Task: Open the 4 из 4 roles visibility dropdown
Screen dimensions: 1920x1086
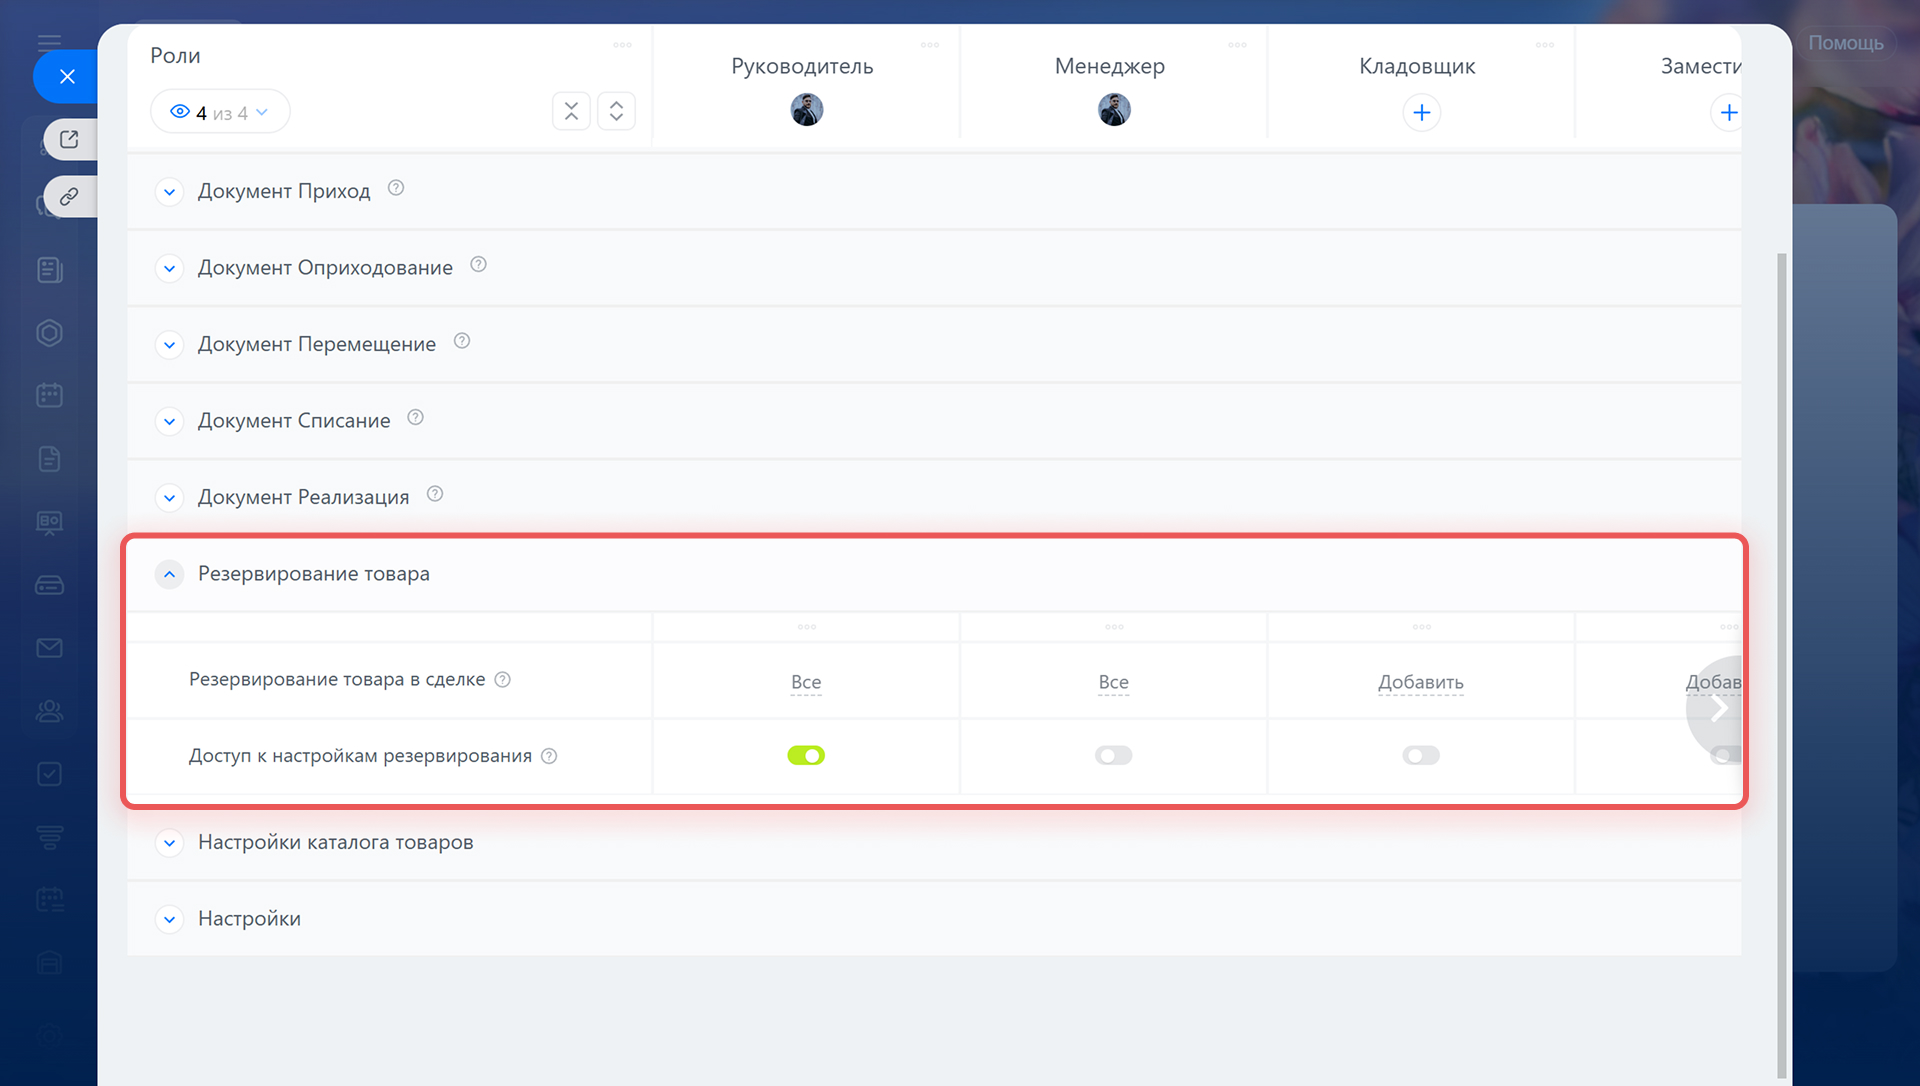Action: click(x=220, y=112)
